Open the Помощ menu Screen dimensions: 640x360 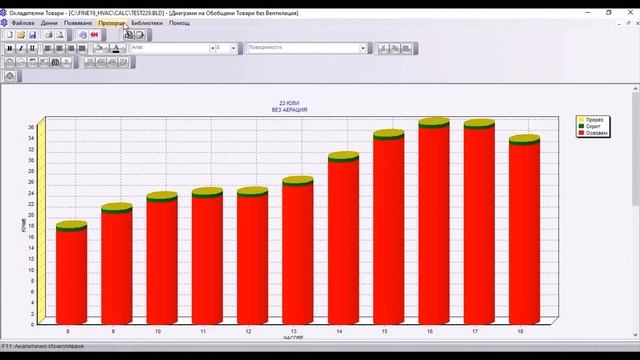tap(180, 23)
